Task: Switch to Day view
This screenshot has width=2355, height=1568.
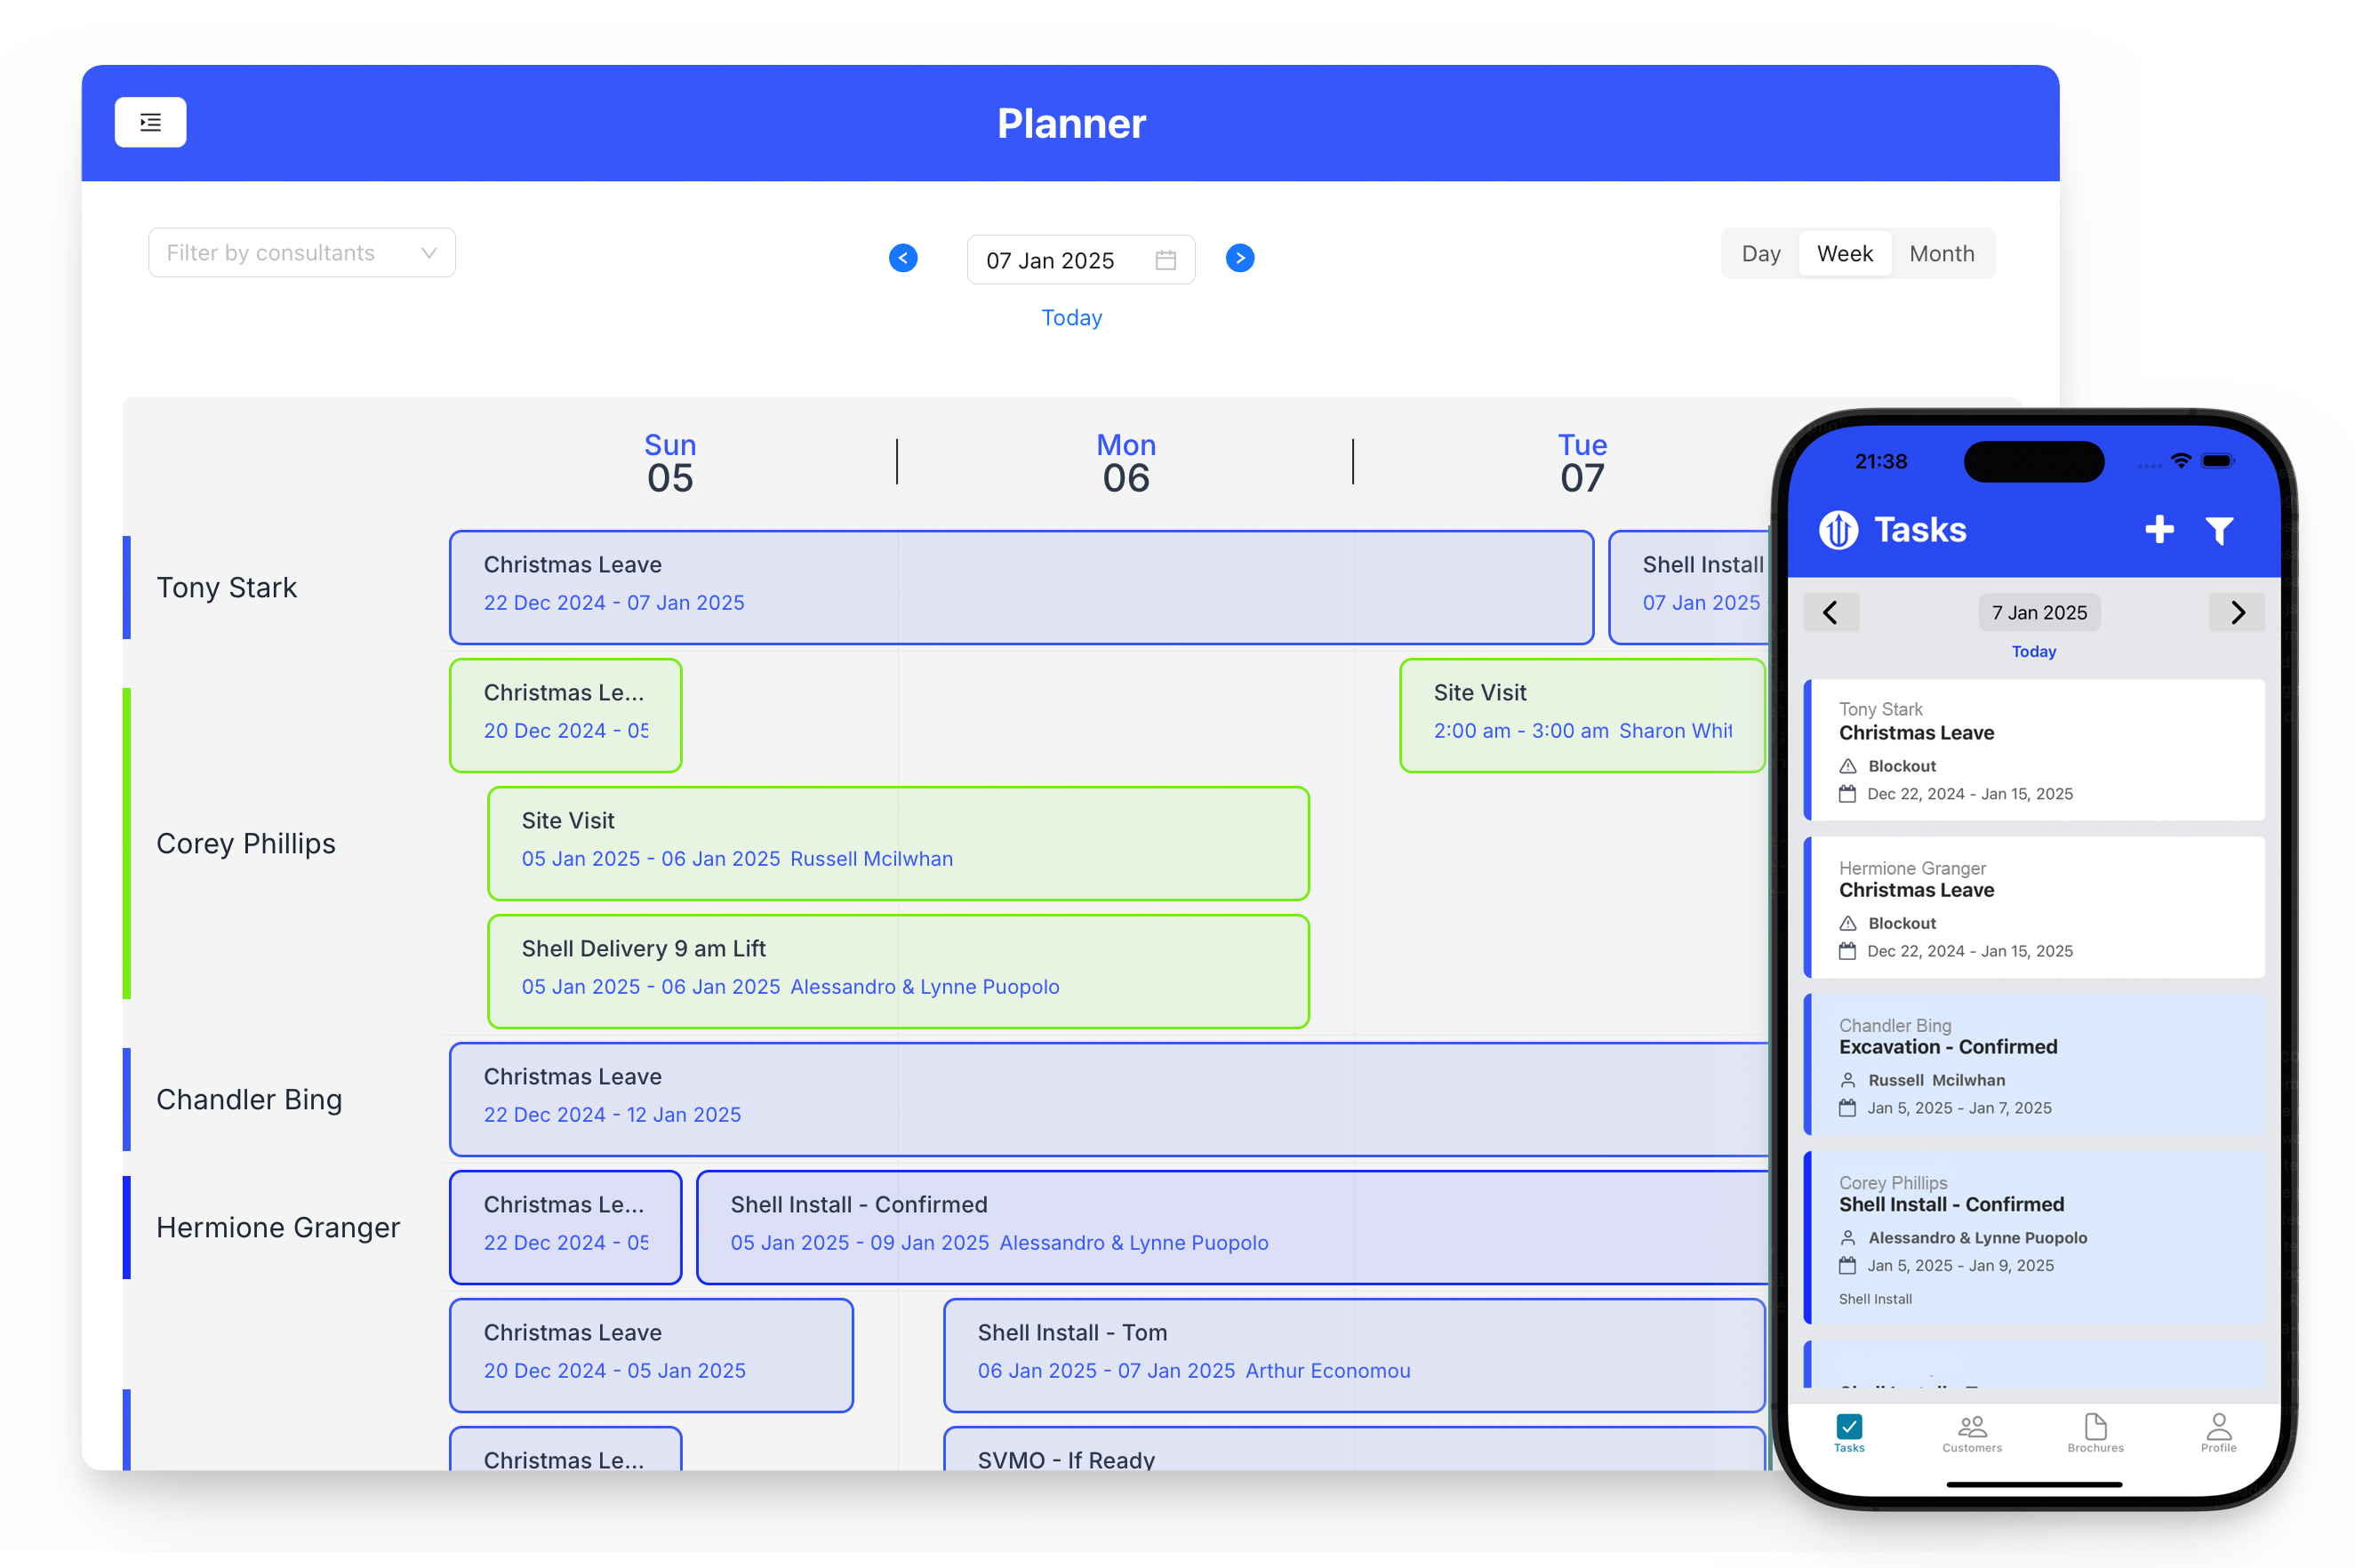Action: [x=1760, y=254]
